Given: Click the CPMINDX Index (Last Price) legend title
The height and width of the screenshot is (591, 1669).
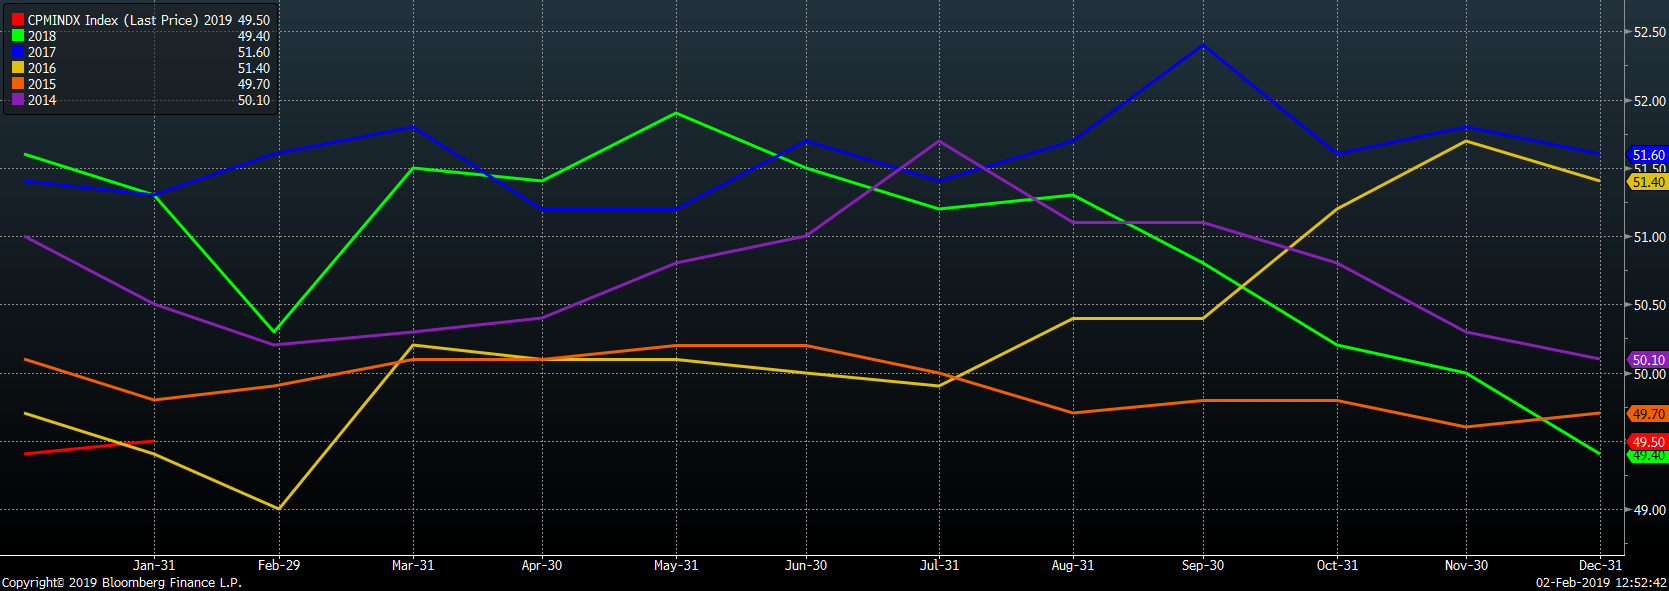Looking at the screenshot, I should pyautogui.click(x=114, y=20).
